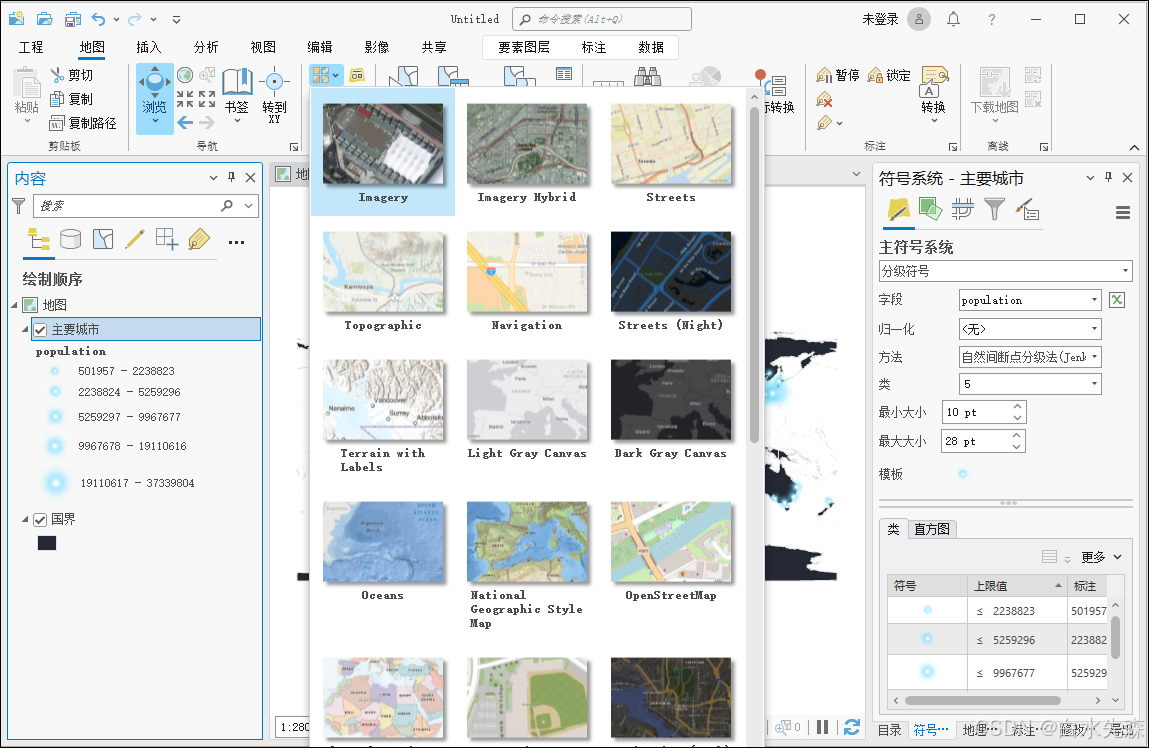Viewport: 1149px width, 748px height.
Task: Click the List By Editing pencil icon
Action: 135,240
